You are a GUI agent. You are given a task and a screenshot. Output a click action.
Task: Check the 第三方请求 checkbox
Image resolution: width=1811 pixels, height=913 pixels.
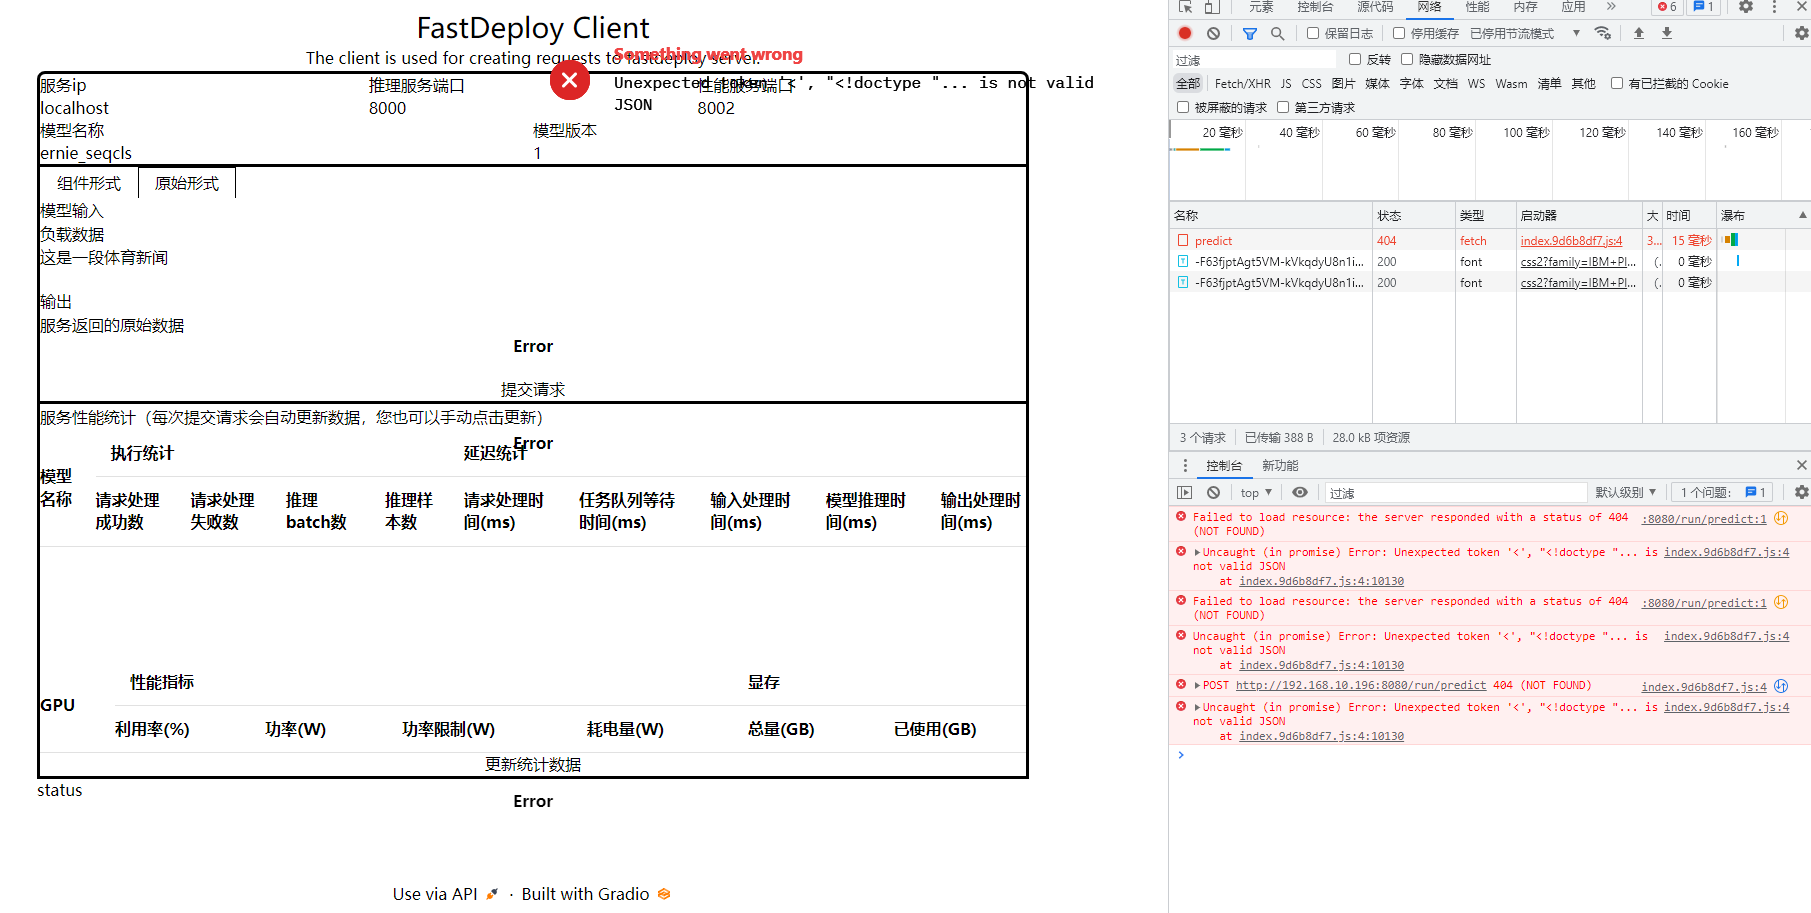(1283, 107)
